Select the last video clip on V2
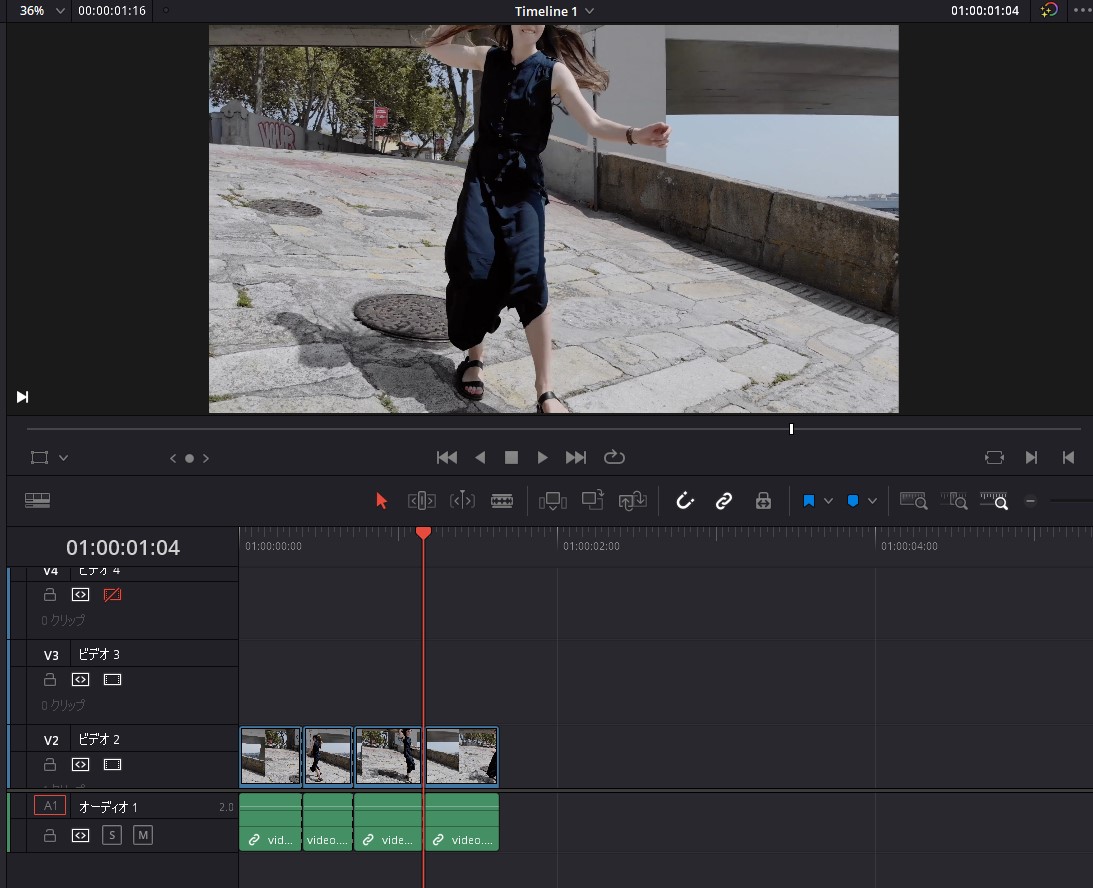This screenshot has height=888, width=1093. pos(461,756)
